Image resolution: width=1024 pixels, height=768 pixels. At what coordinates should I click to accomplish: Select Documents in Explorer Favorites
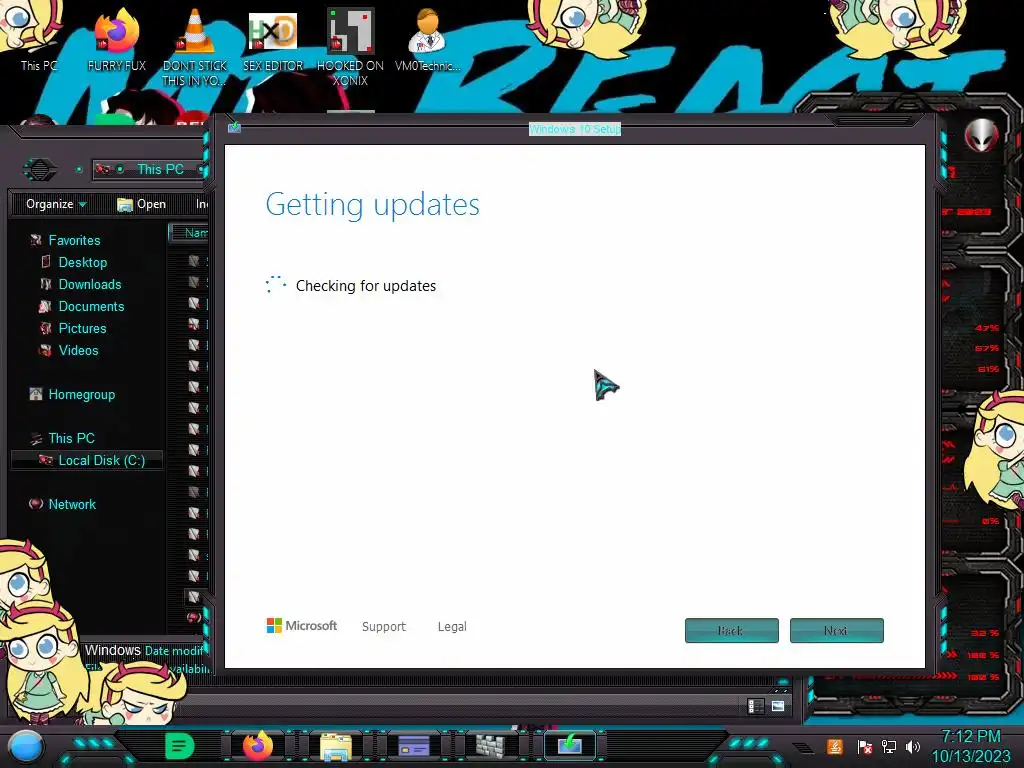82,306
